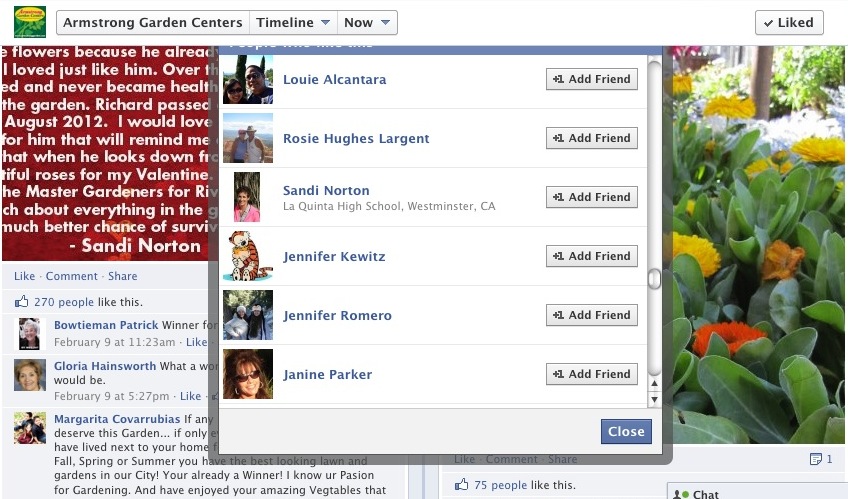Add Jennifer Romero as friend
This screenshot has width=848, height=499.
tap(592, 315)
